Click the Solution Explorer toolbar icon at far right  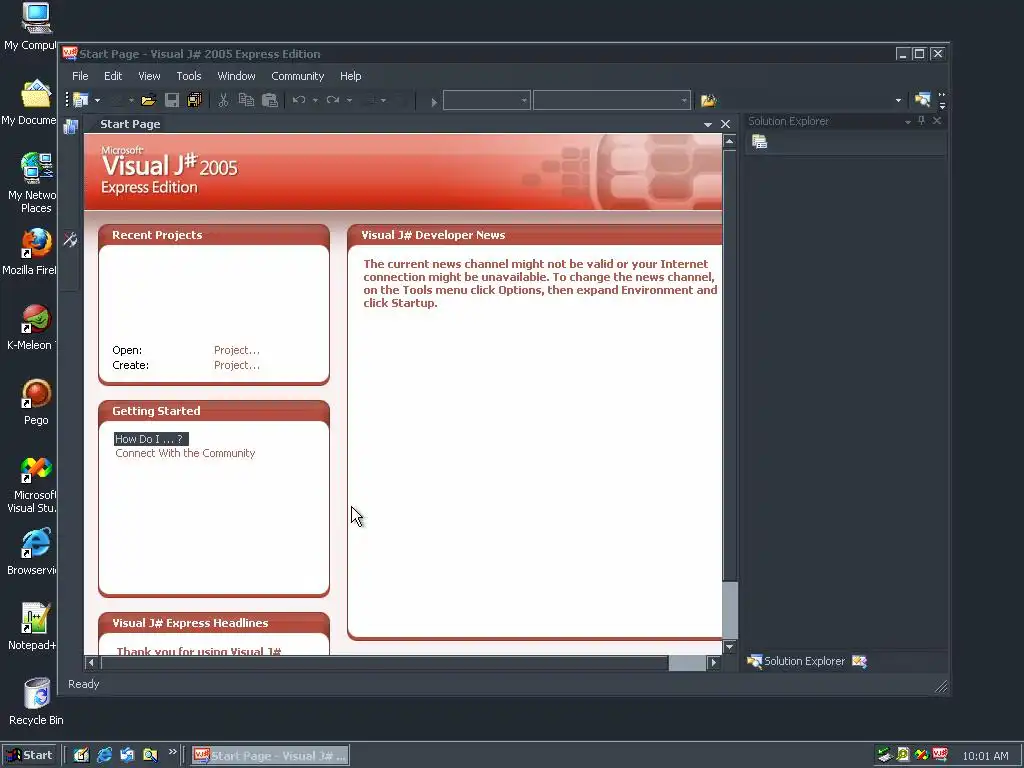point(922,100)
